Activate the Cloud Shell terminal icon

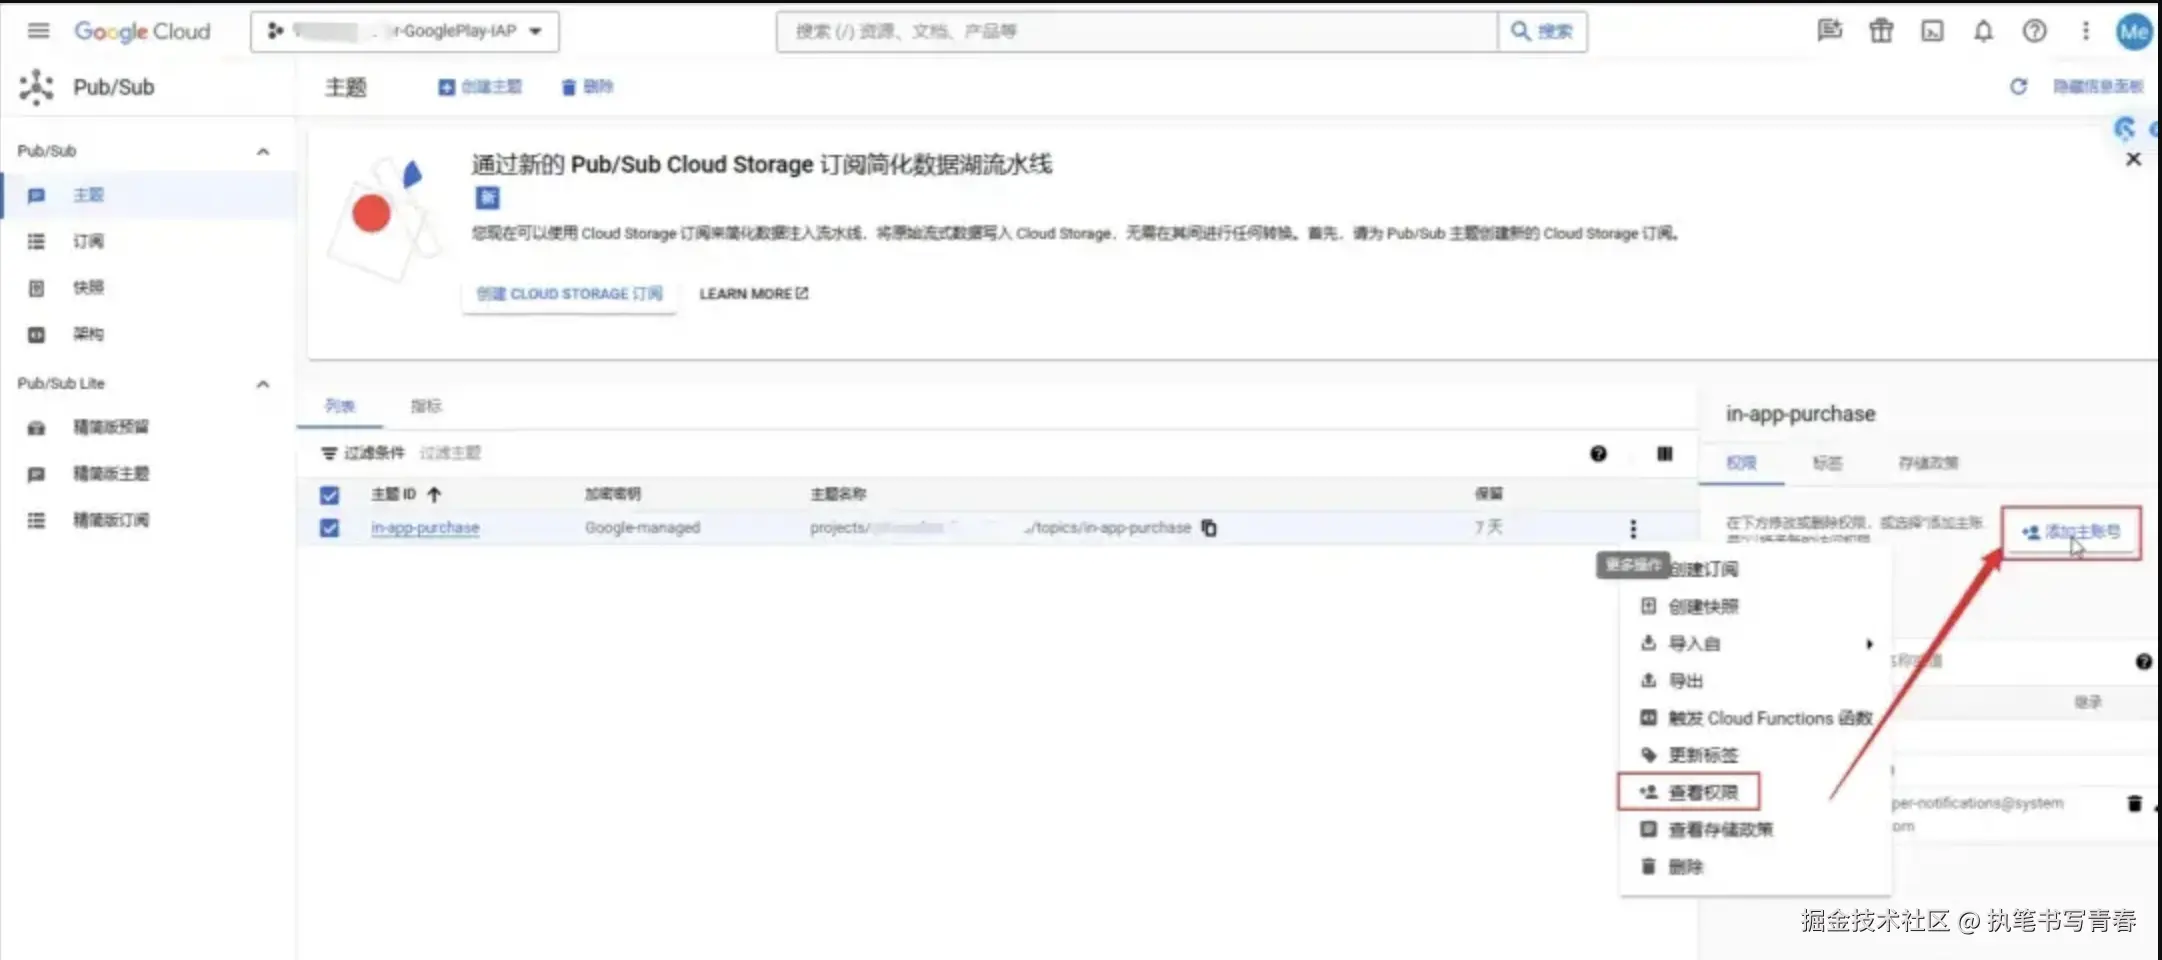point(1932,31)
